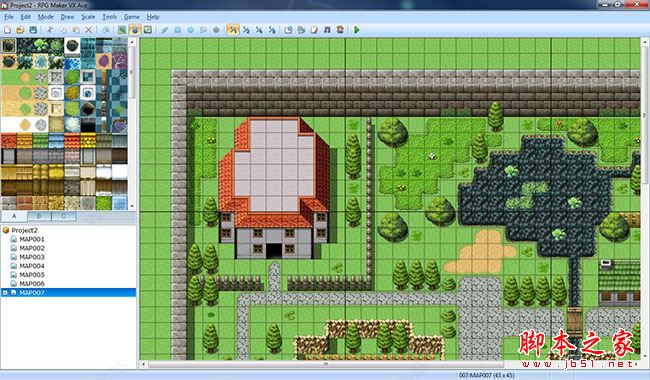Open the Database icon
The width and height of the screenshot is (650, 380).
click(x=289, y=30)
